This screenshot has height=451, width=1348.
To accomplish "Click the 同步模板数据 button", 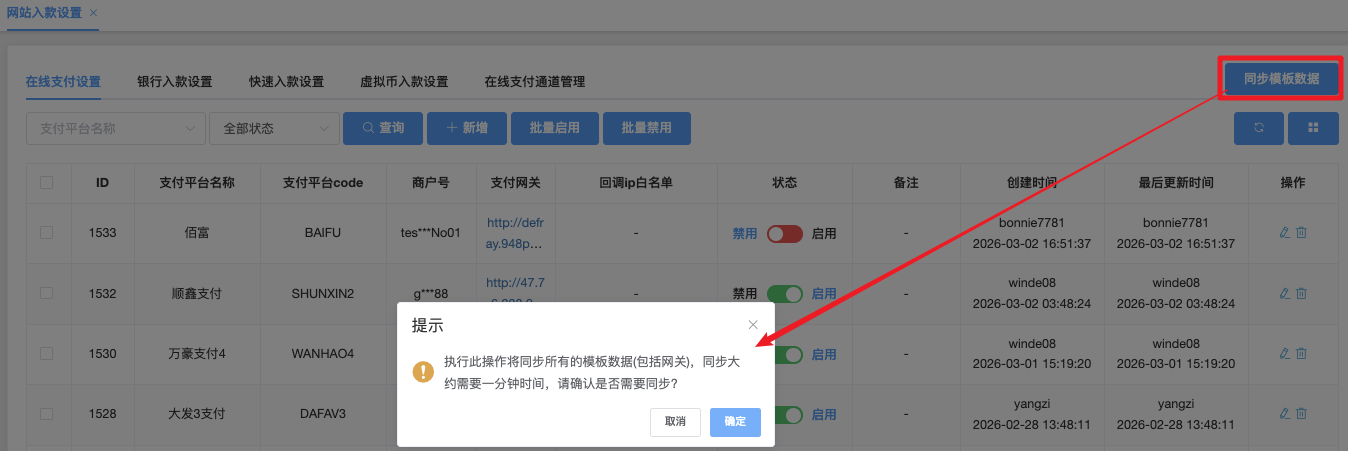I will pyautogui.click(x=1281, y=78).
